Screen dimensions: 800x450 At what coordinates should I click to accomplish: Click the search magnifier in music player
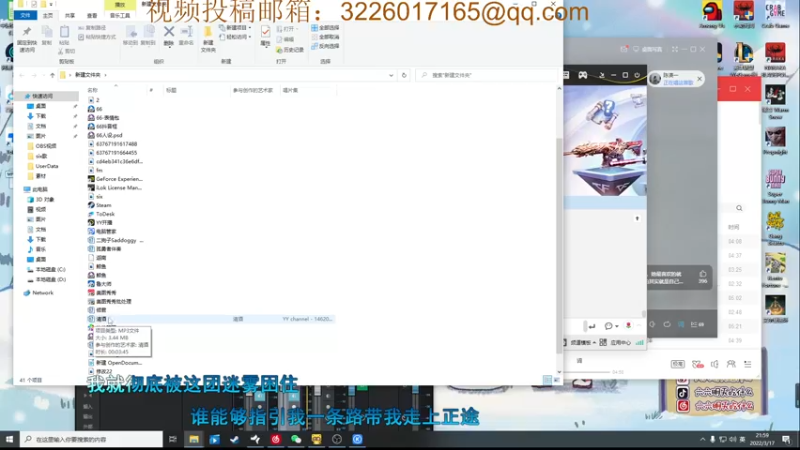(x=739, y=208)
